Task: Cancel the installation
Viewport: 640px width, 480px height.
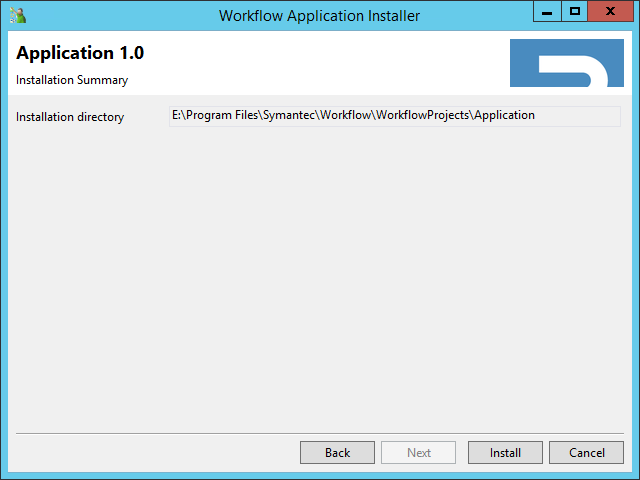Action: [x=586, y=452]
